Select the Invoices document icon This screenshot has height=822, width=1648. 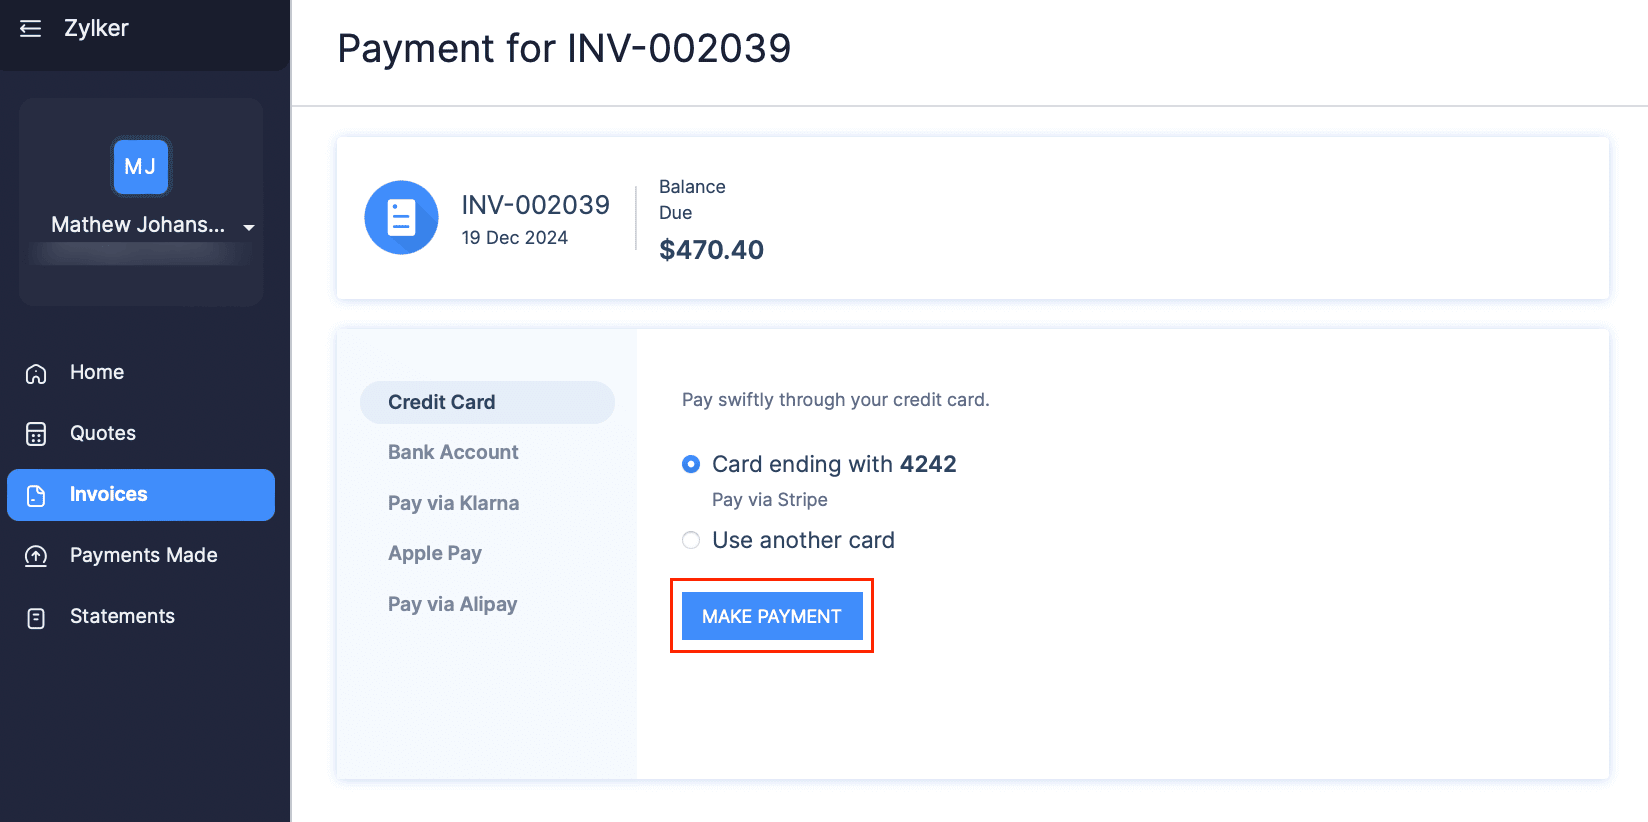tap(35, 494)
